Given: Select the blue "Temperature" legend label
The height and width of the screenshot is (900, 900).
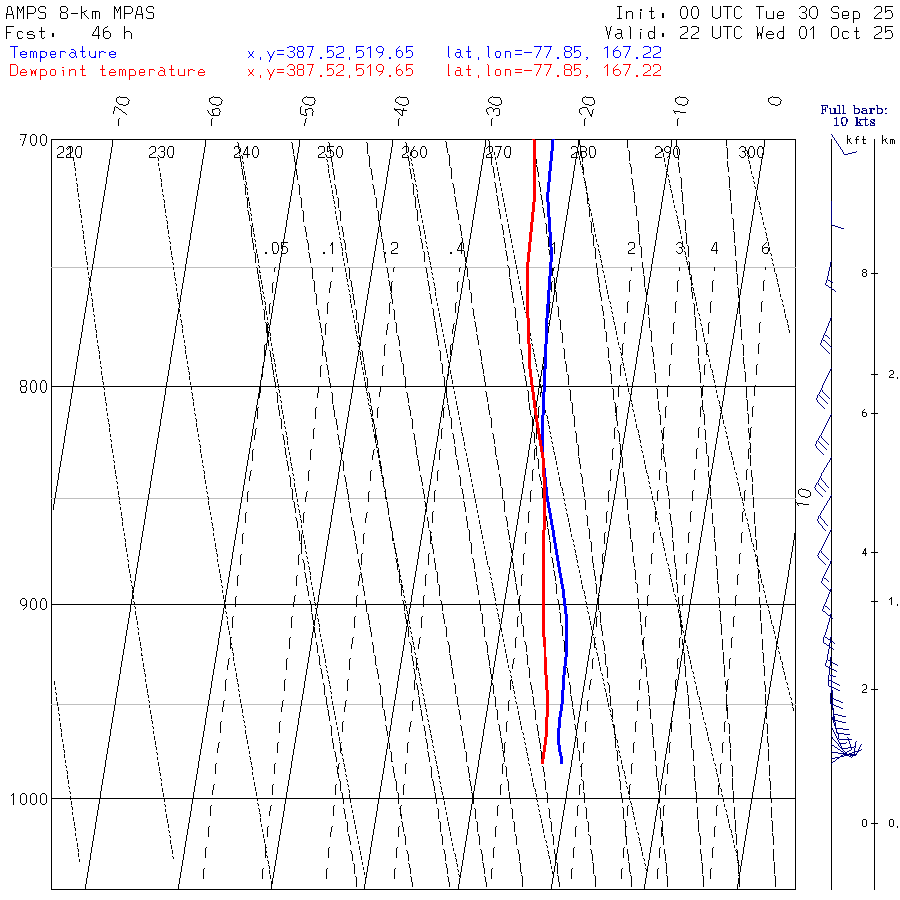Looking at the screenshot, I should click(63, 53).
